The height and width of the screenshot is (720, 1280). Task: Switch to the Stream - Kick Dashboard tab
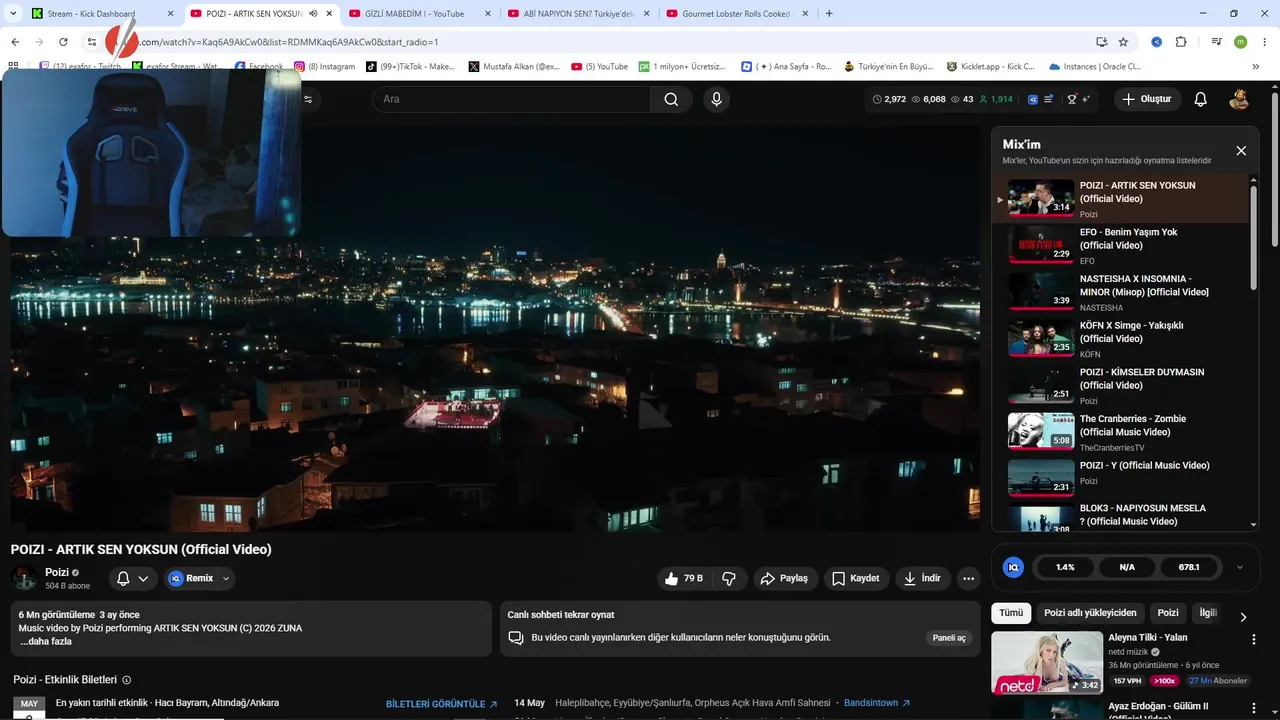tap(100, 14)
